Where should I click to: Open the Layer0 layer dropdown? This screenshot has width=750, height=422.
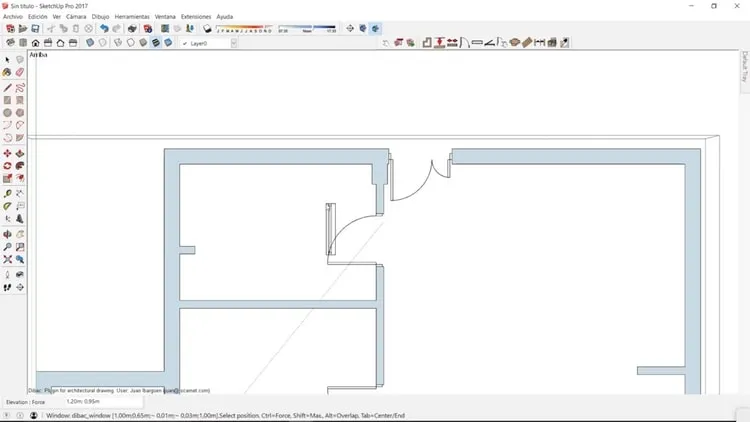(233, 43)
